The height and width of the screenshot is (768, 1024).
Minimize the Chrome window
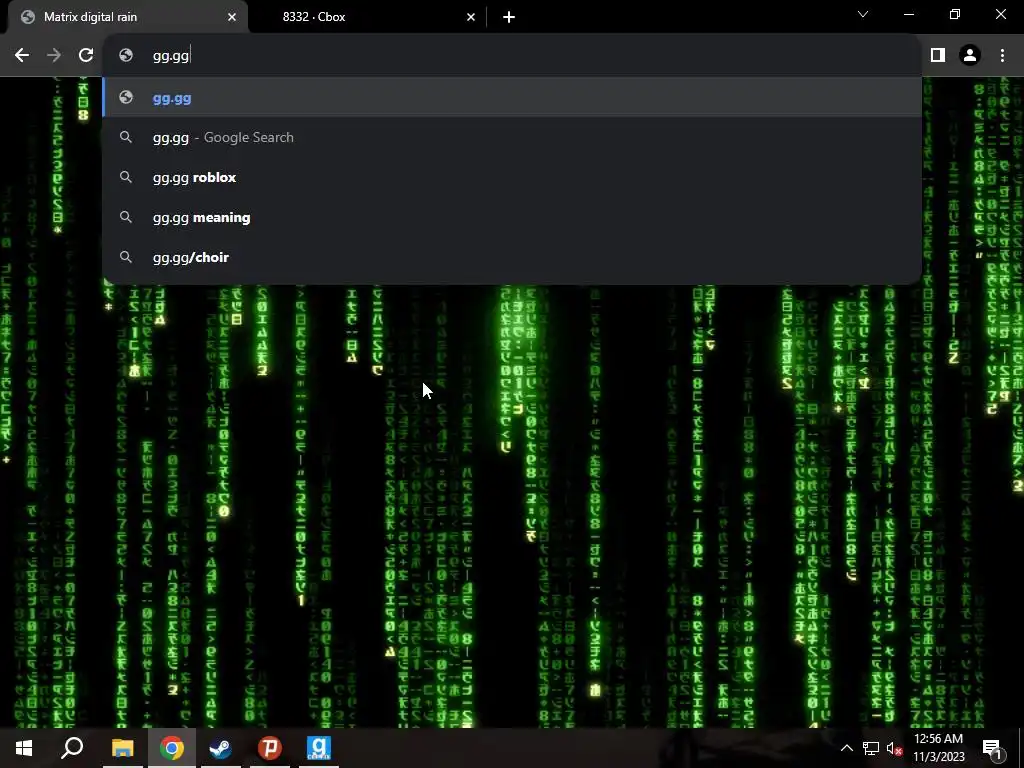[909, 14]
